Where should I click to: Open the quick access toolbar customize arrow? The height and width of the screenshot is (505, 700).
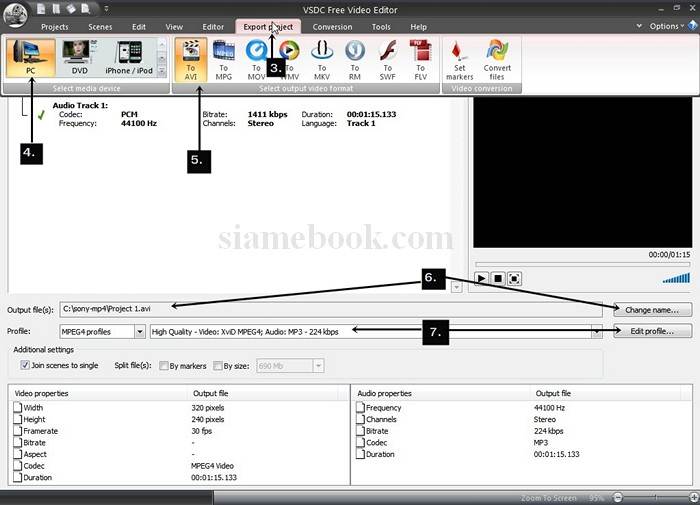[106, 8]
